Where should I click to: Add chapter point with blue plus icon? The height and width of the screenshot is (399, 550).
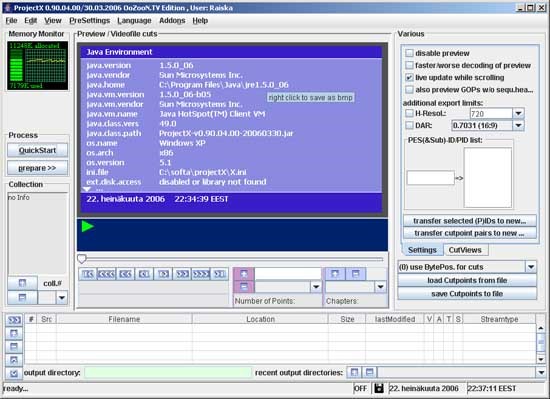pyautogui.click(x=335, y=273)
